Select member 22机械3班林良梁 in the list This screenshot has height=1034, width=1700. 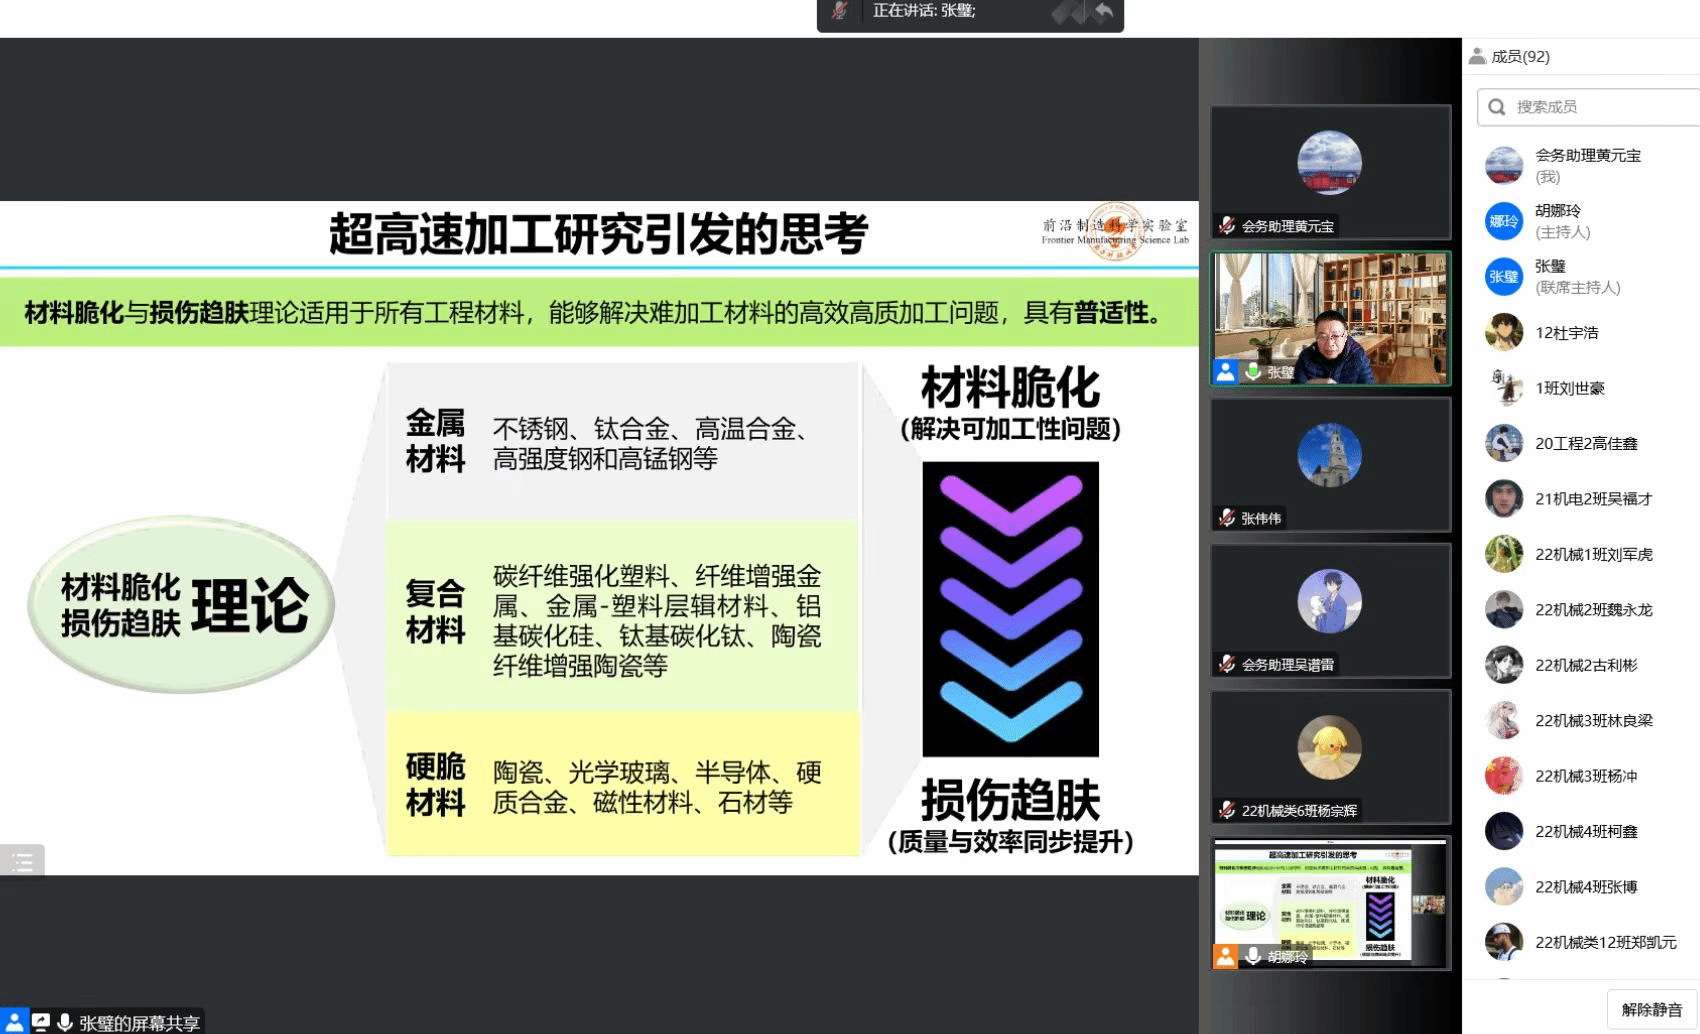(1593, 720)
